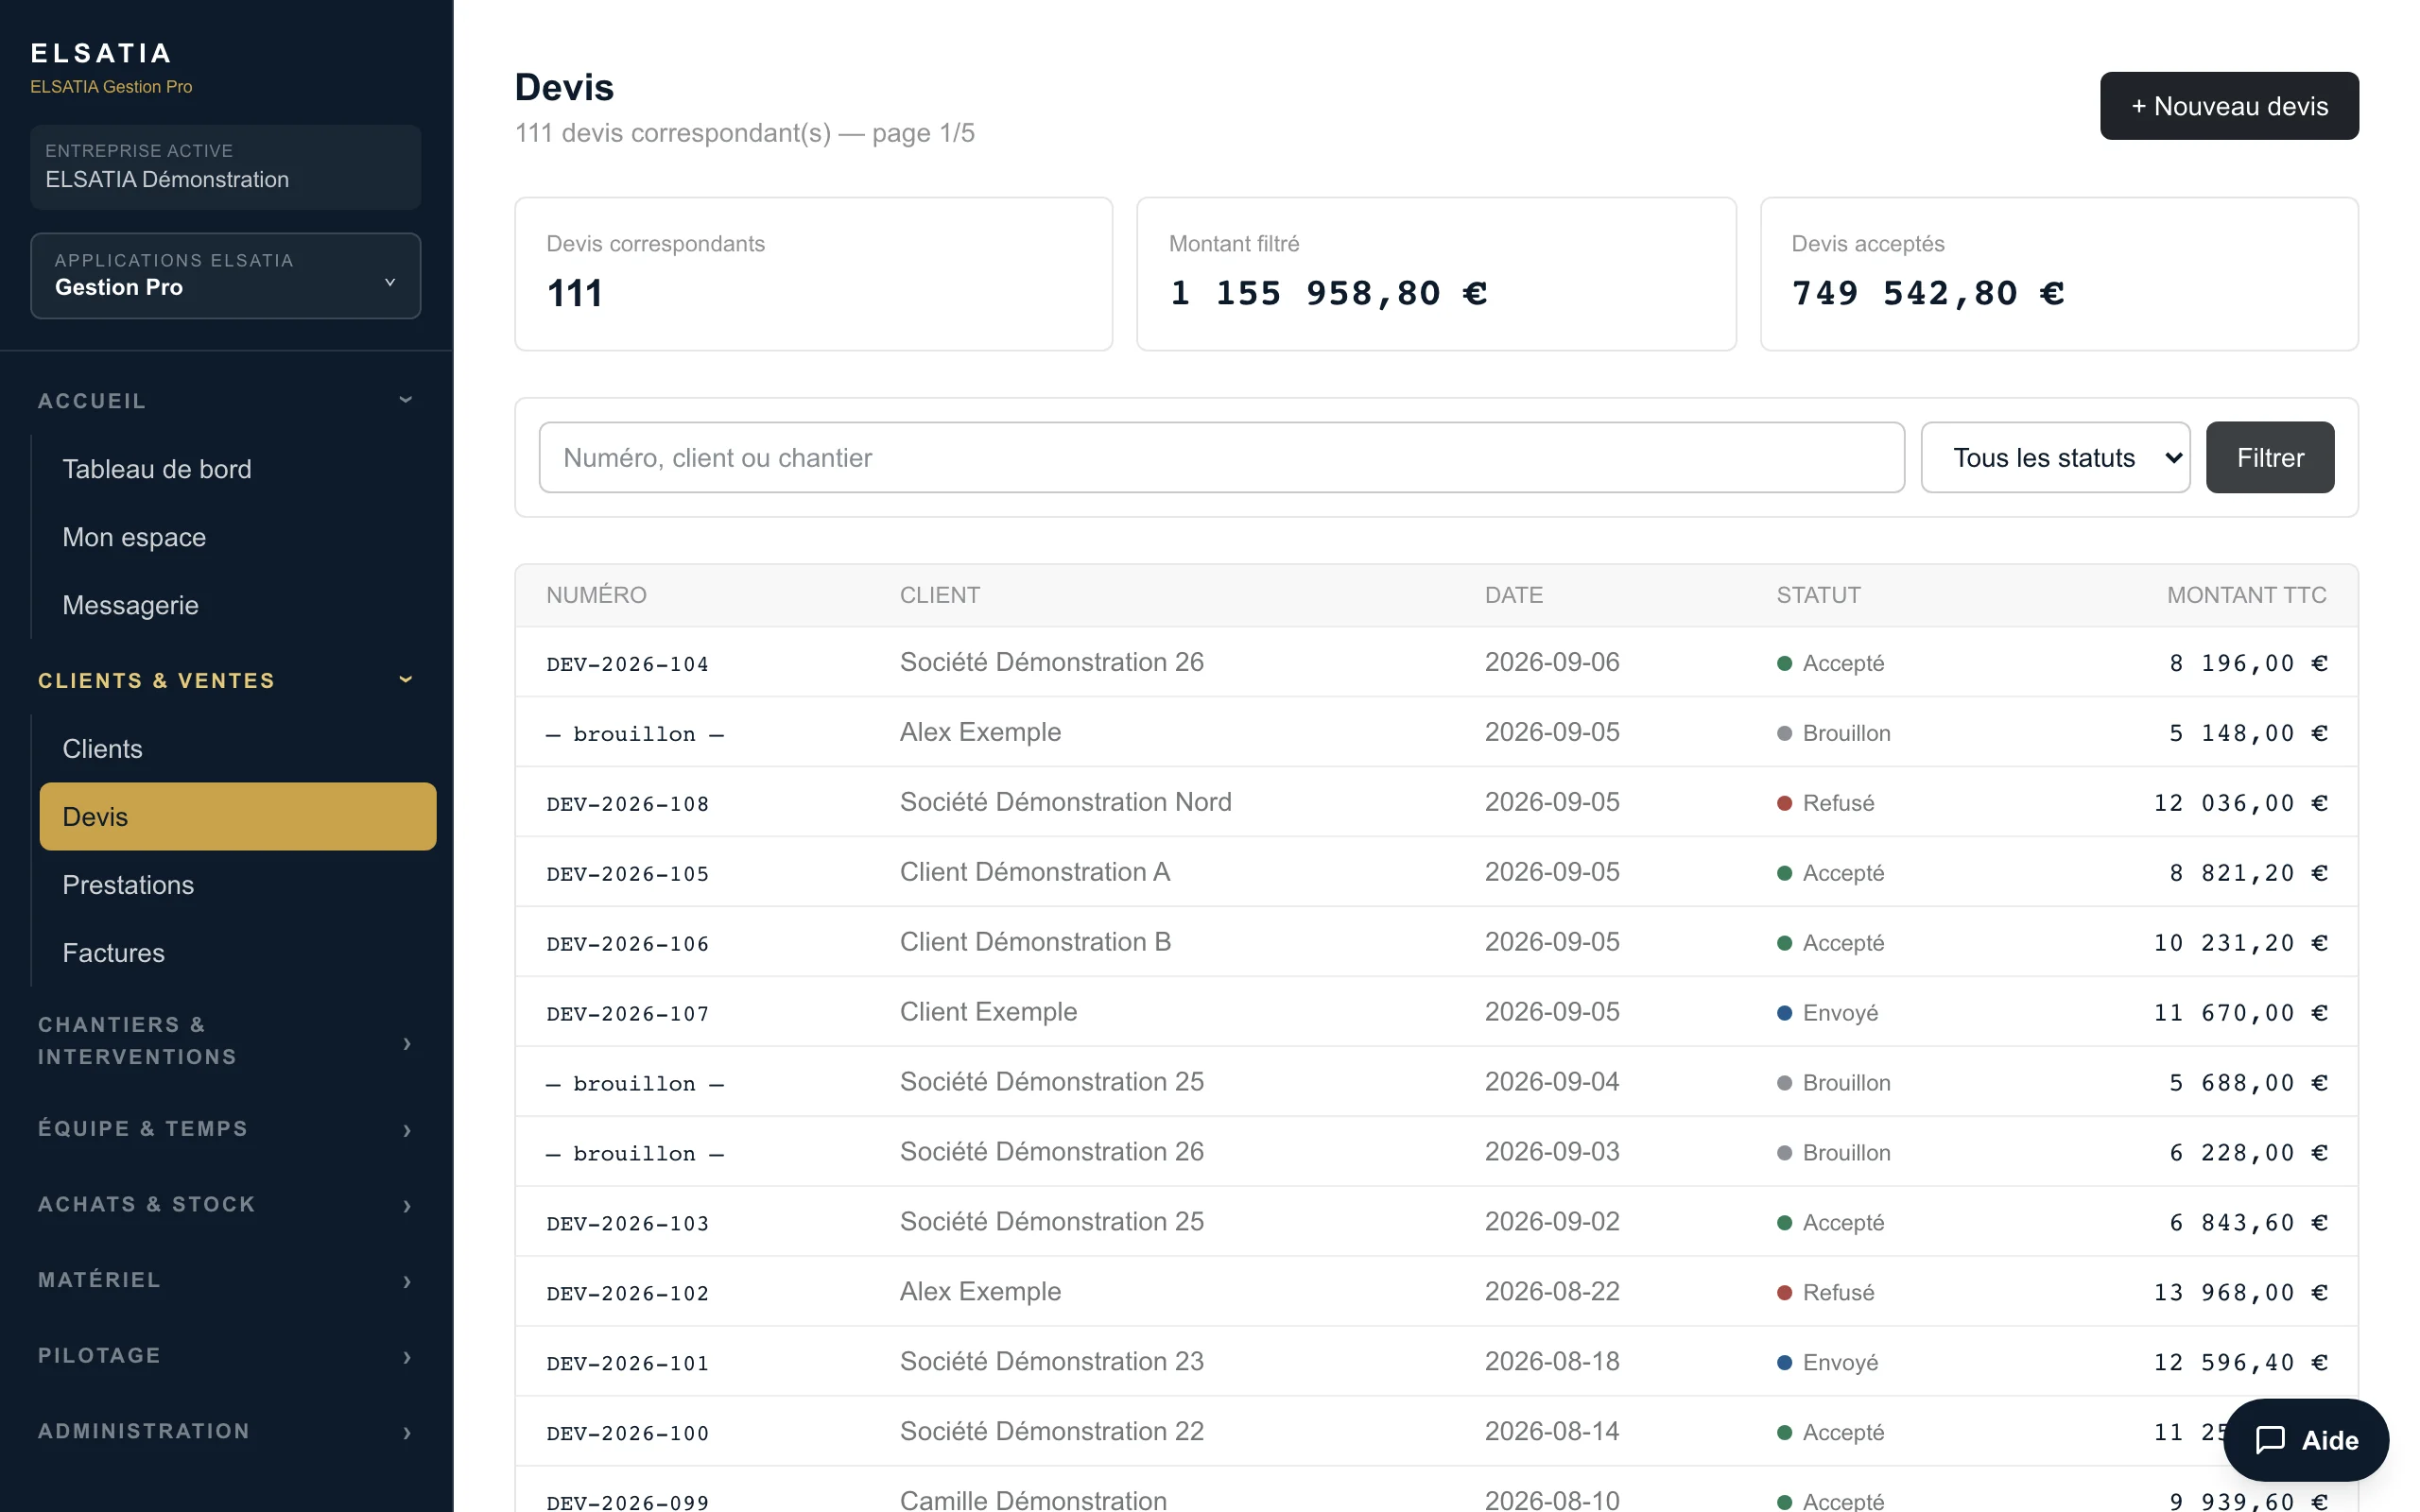Click client Client Démonstration B
The height and width of the screenshot is (1512, 2420).
1035,942
